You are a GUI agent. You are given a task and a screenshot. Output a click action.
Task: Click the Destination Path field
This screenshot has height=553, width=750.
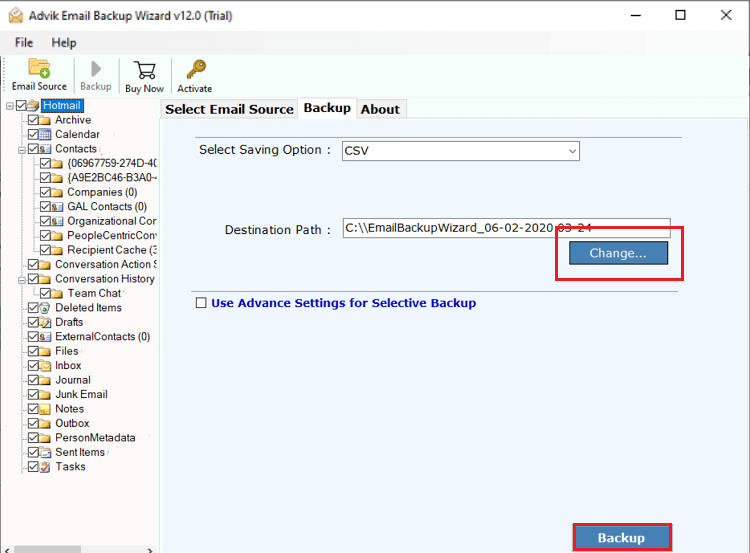[x=506, y=228]
